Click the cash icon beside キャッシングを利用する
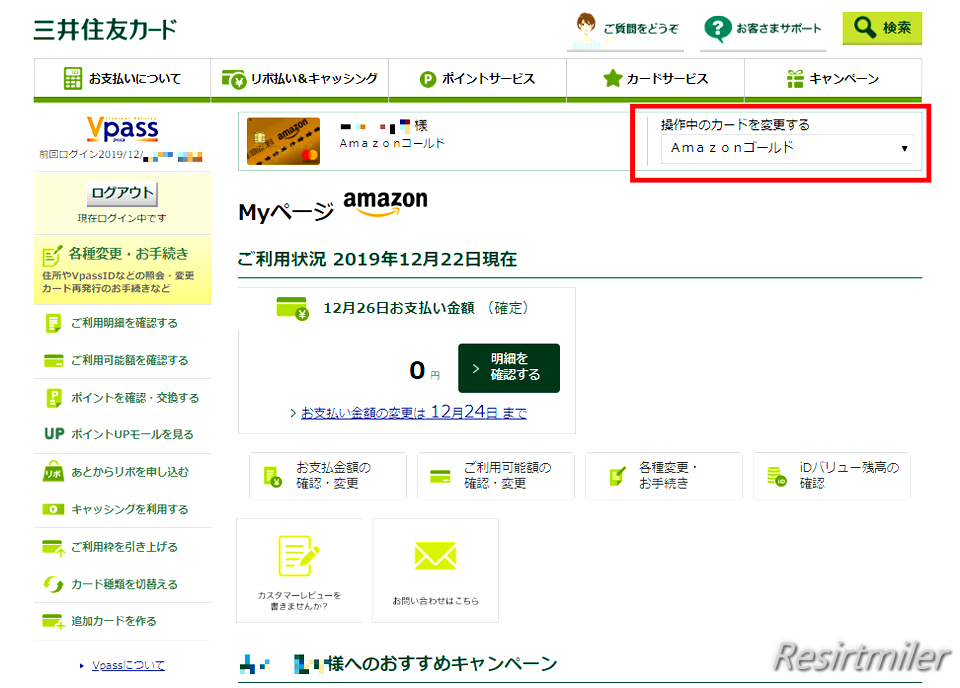Image resolution: width=960 pixels, height=688 pixels. coord(53,509)
